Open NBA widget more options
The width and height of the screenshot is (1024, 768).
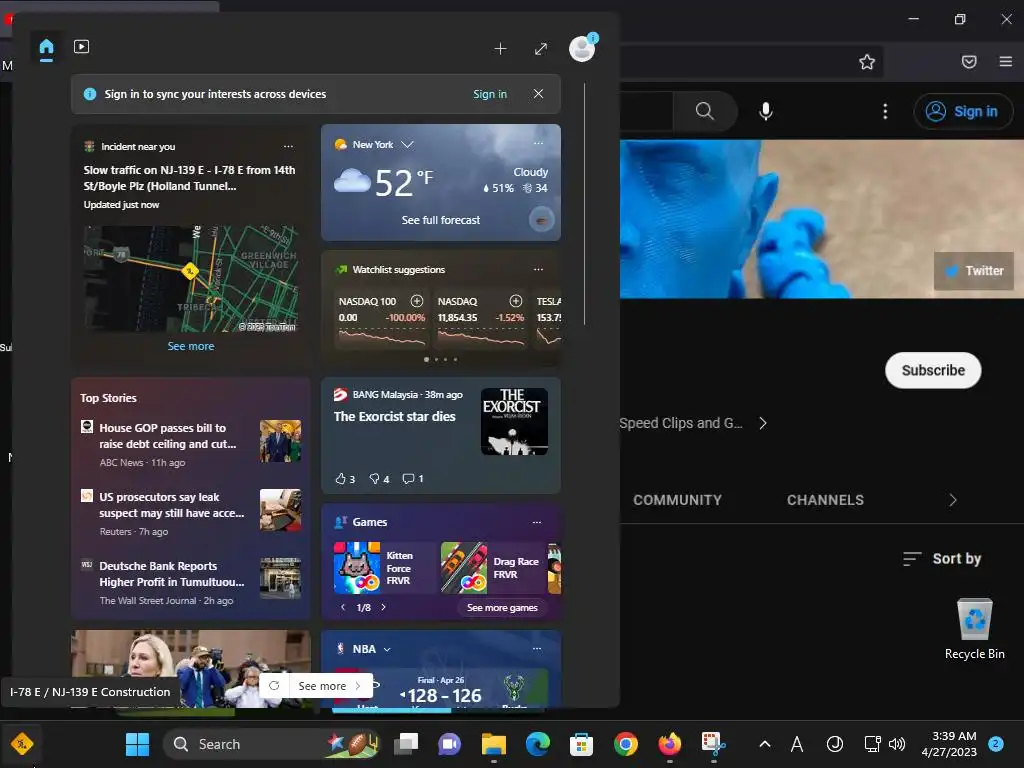pyautogui.click(x=537, y=648)
